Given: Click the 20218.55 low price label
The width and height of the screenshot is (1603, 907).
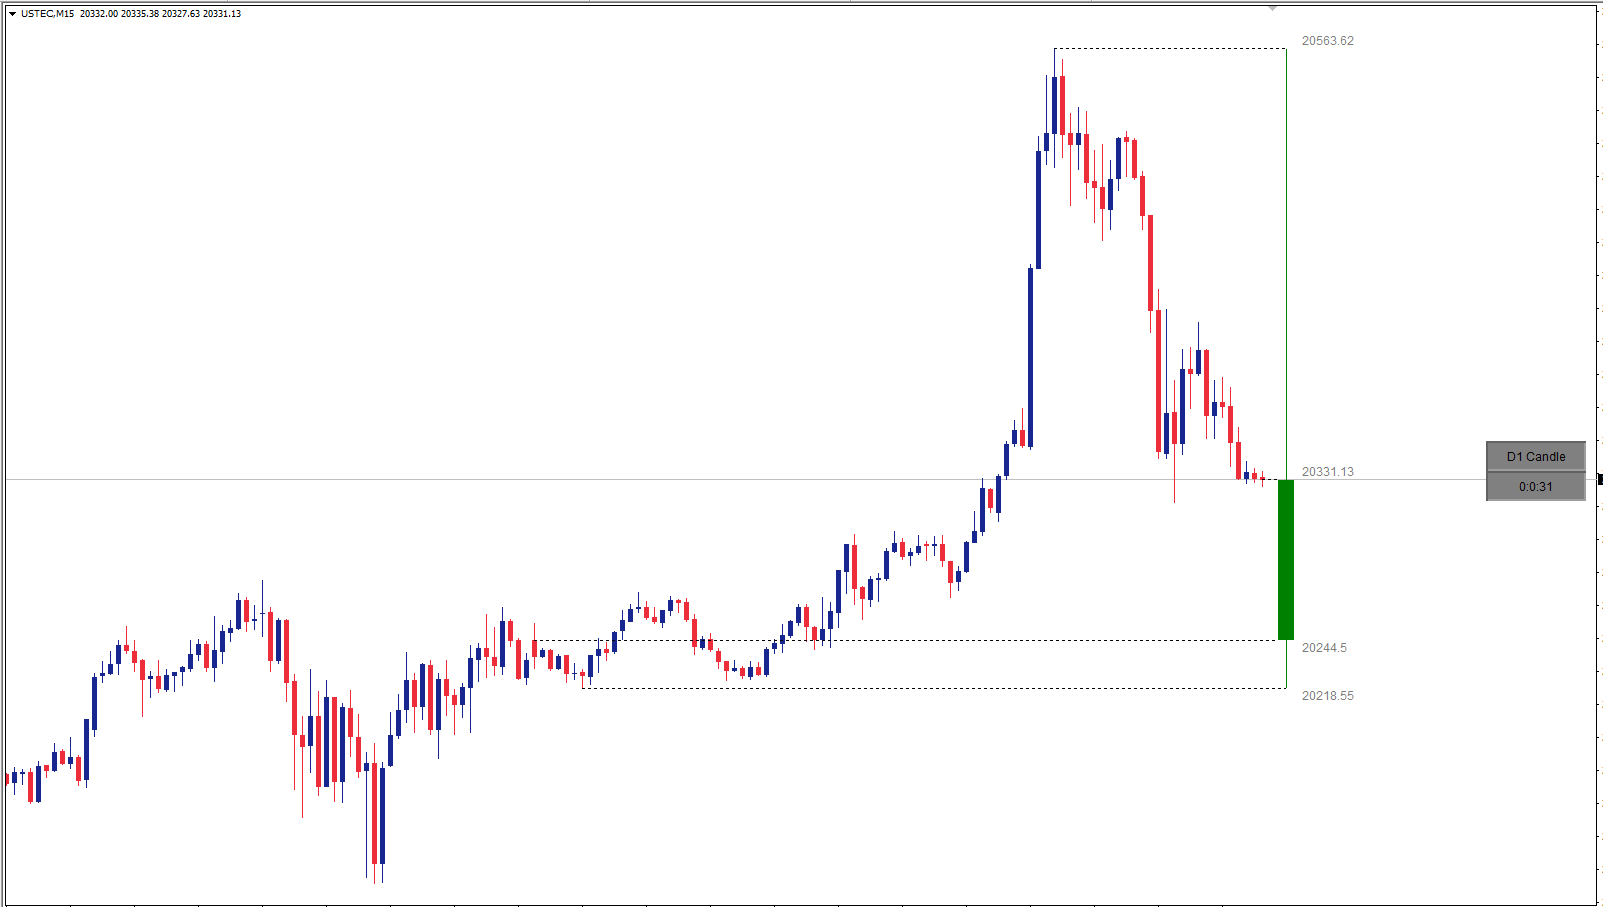Looking at the screenshot, I should pyautogui.click(x=1327, y=696).
